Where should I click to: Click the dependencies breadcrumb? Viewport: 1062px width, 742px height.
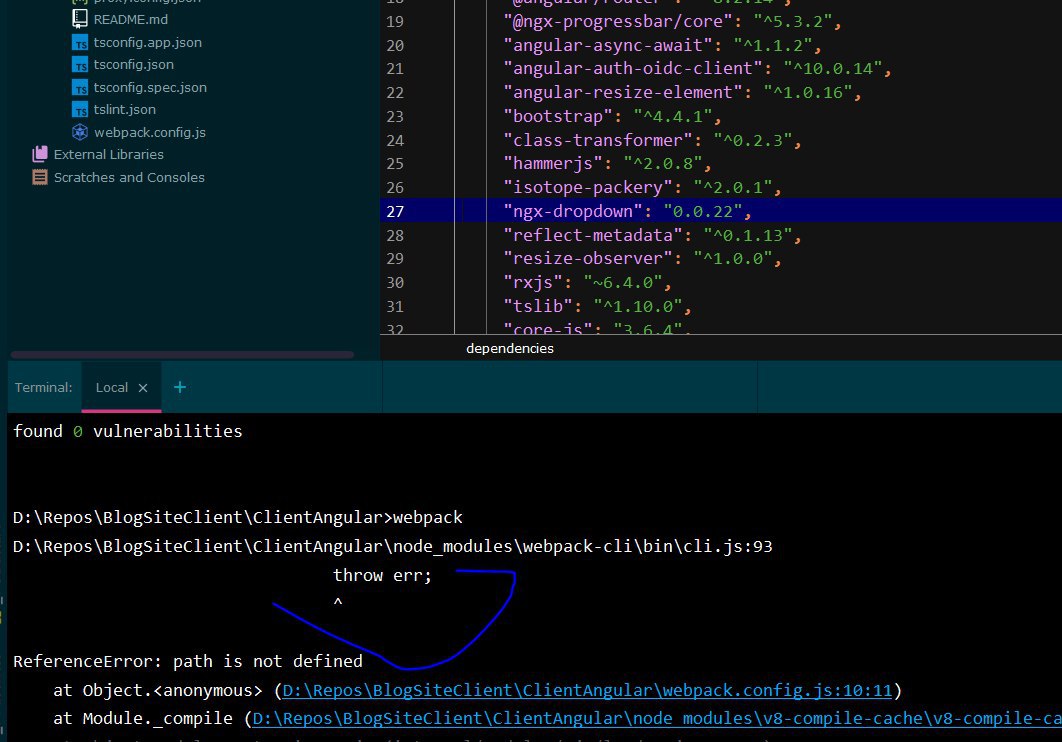(510, 348)
